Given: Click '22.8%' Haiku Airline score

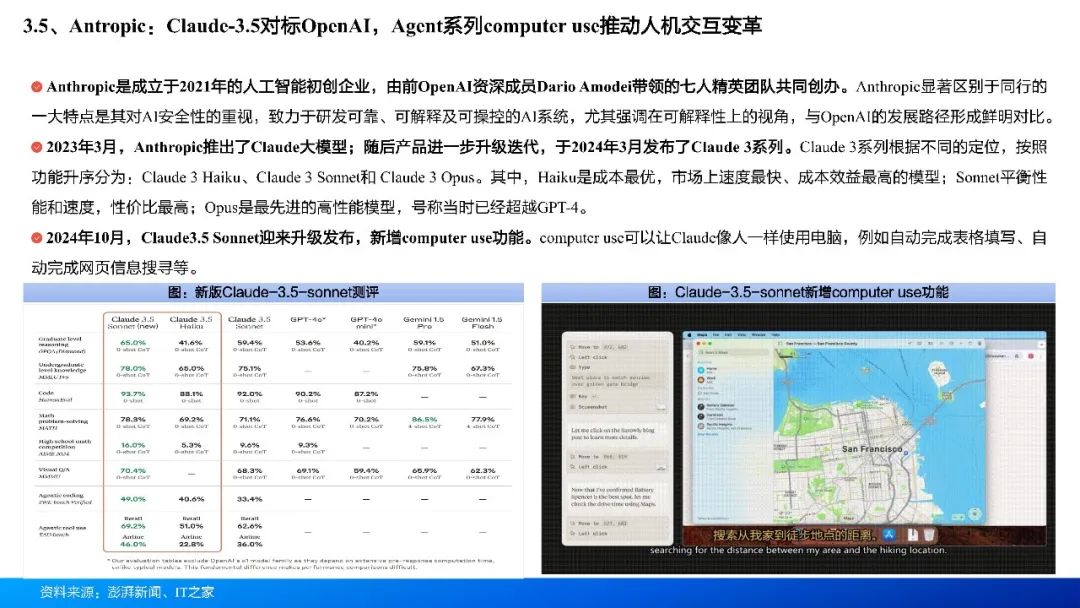Looking at the screenshot, I should (191, 543).
